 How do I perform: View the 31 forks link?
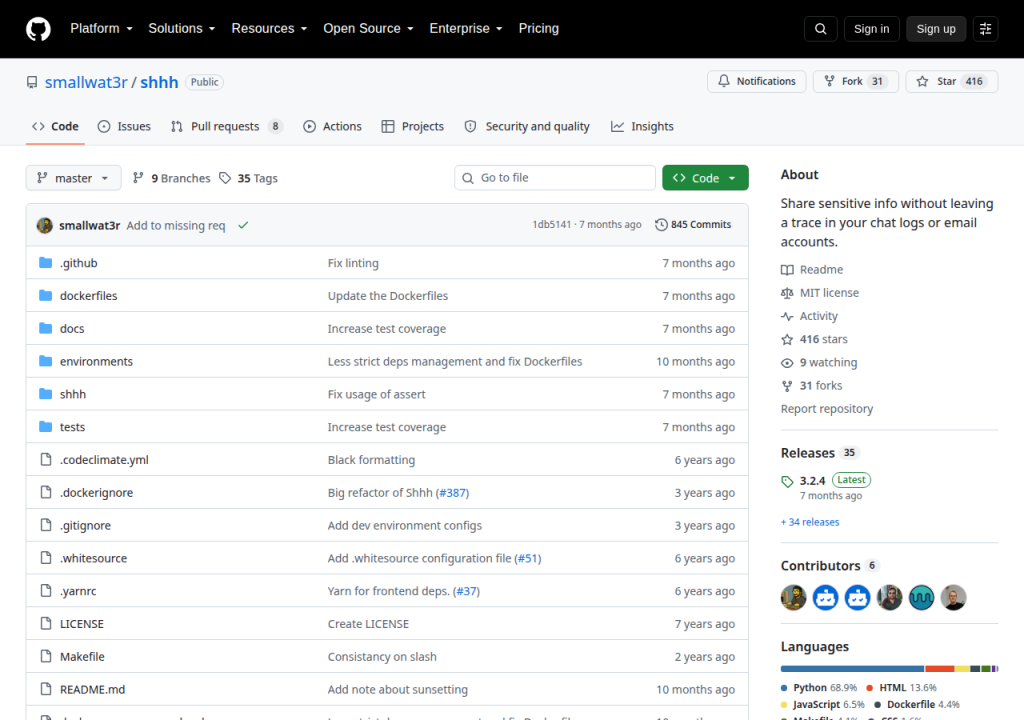coord(812,385)
